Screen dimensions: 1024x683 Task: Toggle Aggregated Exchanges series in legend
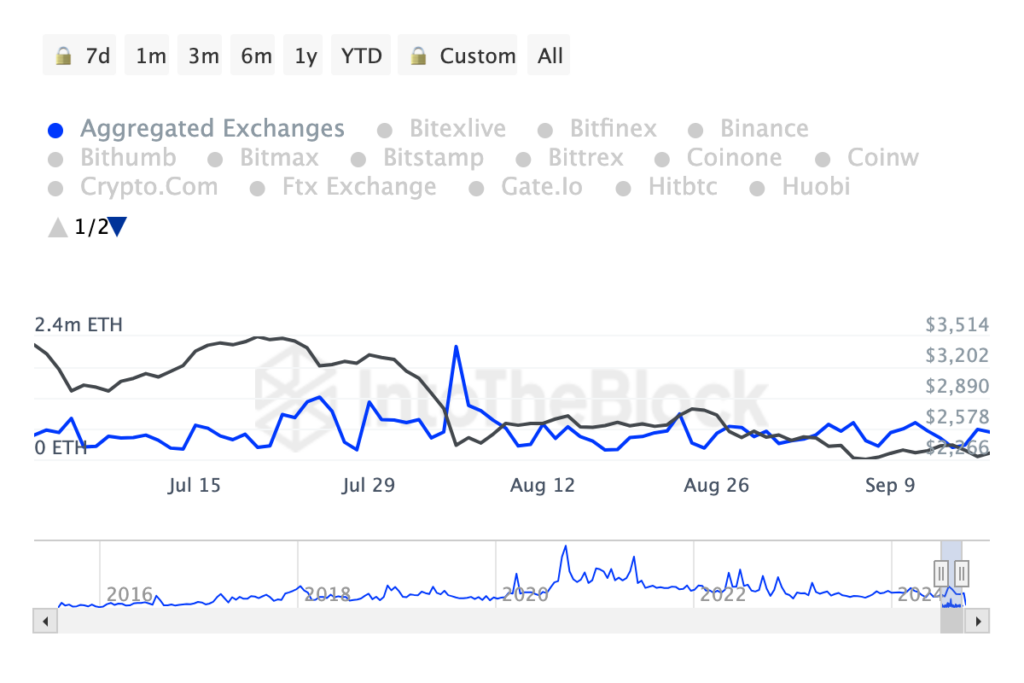pos(196,129)
